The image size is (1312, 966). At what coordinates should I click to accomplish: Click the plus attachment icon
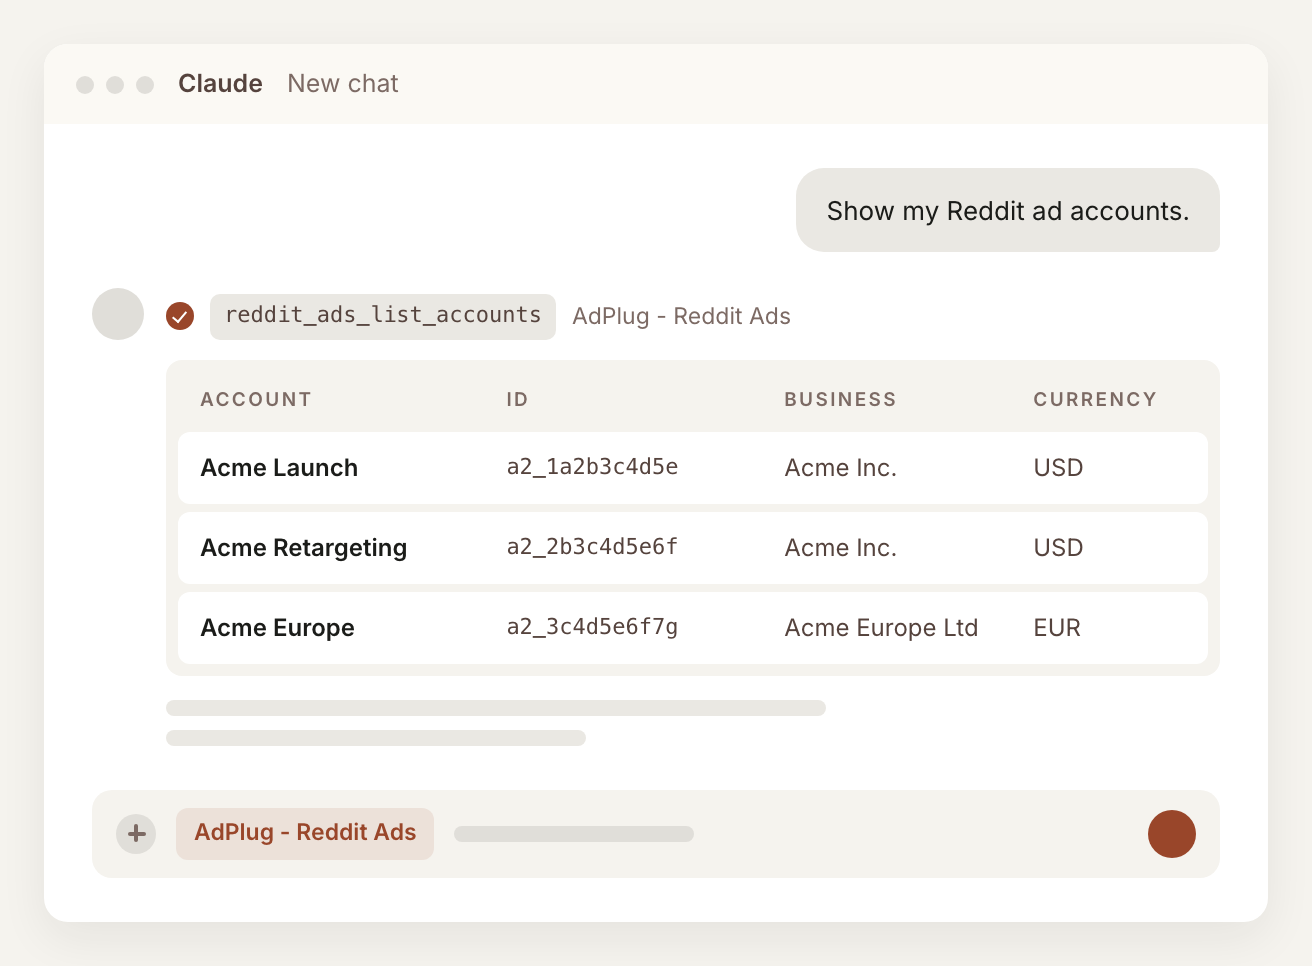[x=136, y=834]
